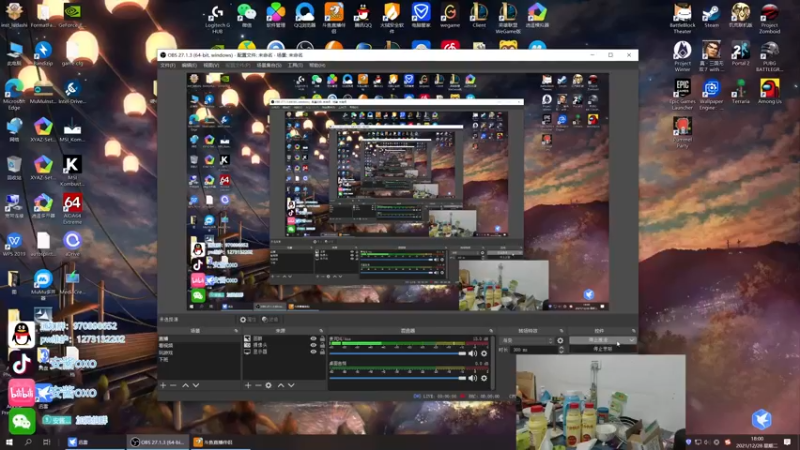
Task: Open Portal 2 desktop icon
Action: [740, 54]
